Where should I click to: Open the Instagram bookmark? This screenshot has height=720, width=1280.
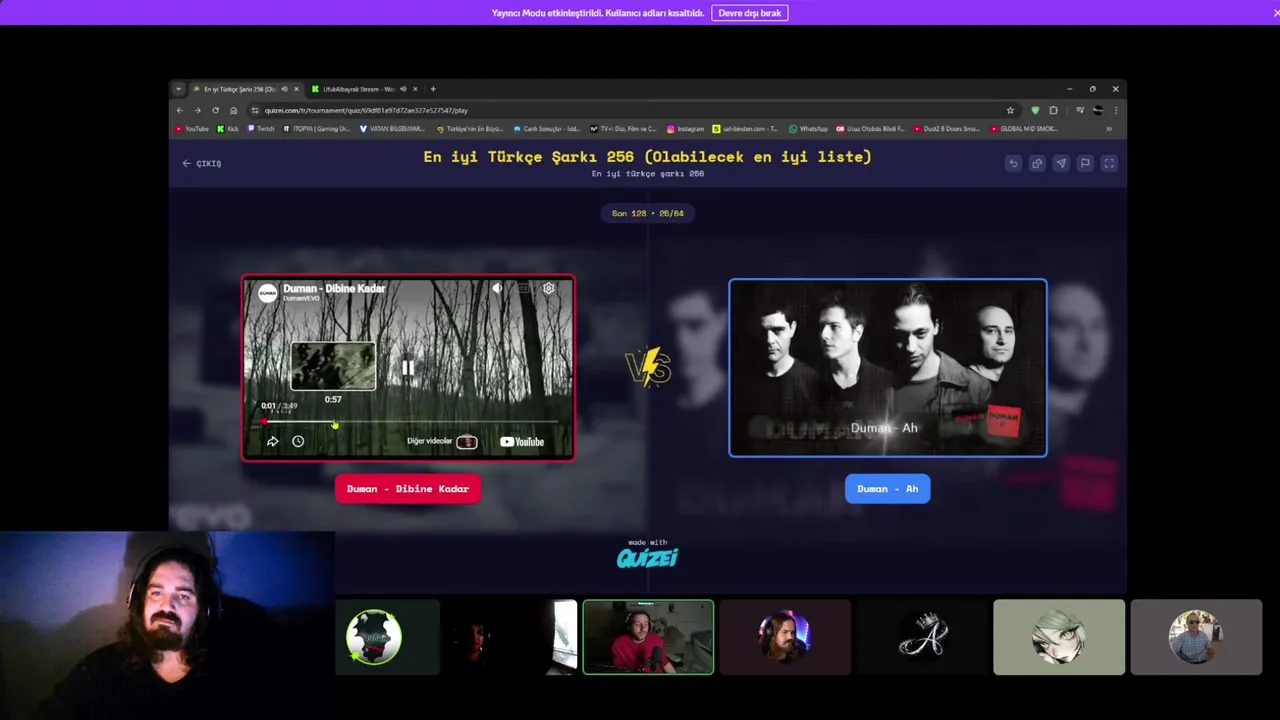(x=687, y=129)
